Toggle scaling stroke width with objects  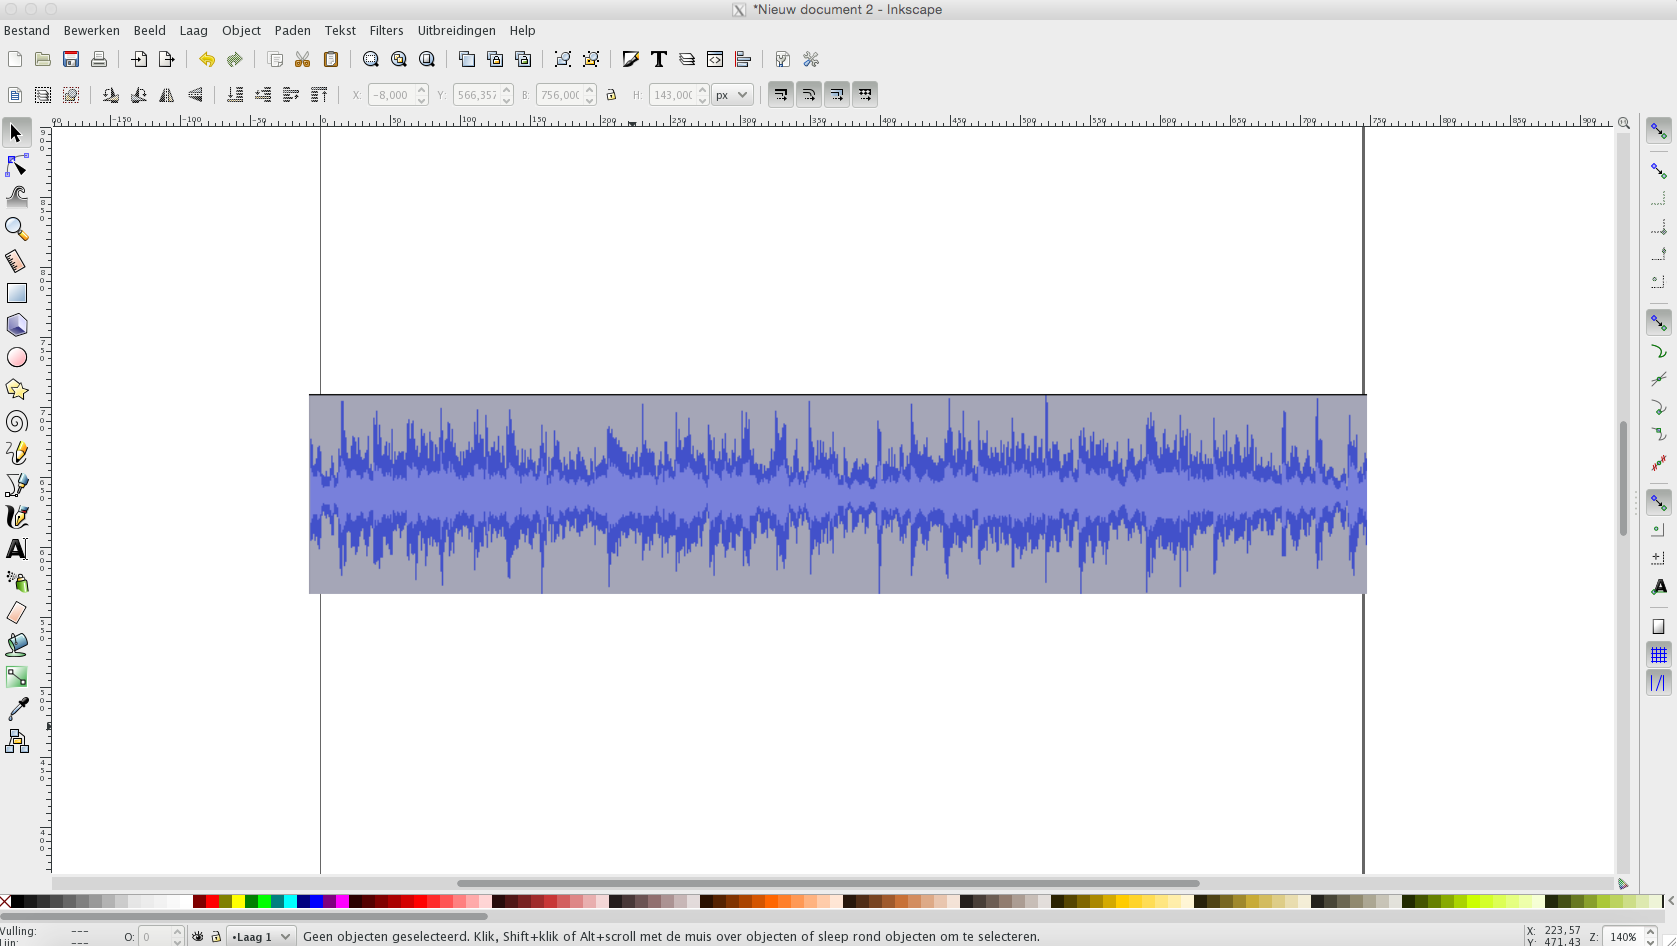pos(781,94)
